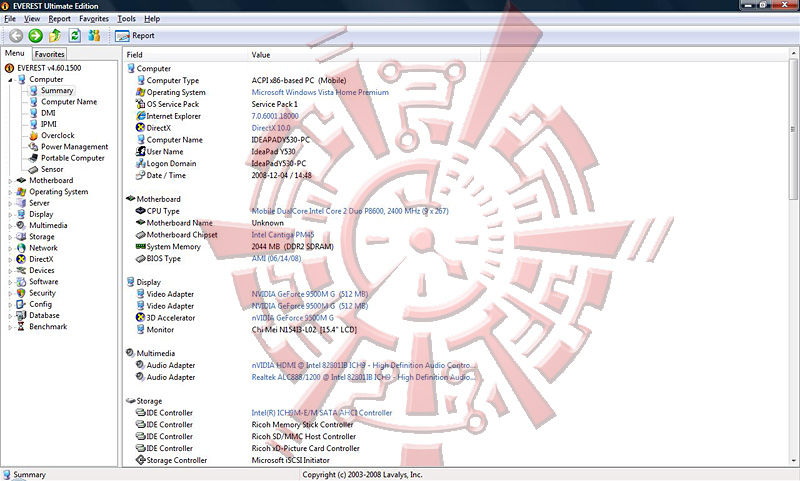Collapse the Computer tree node
Screen dimensions: 800x481
tap(10, 80)
